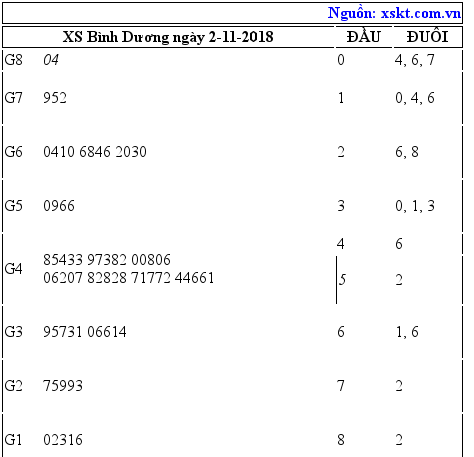
Task: Click the tail values 4, 6, 7
Action: [415, 60]
